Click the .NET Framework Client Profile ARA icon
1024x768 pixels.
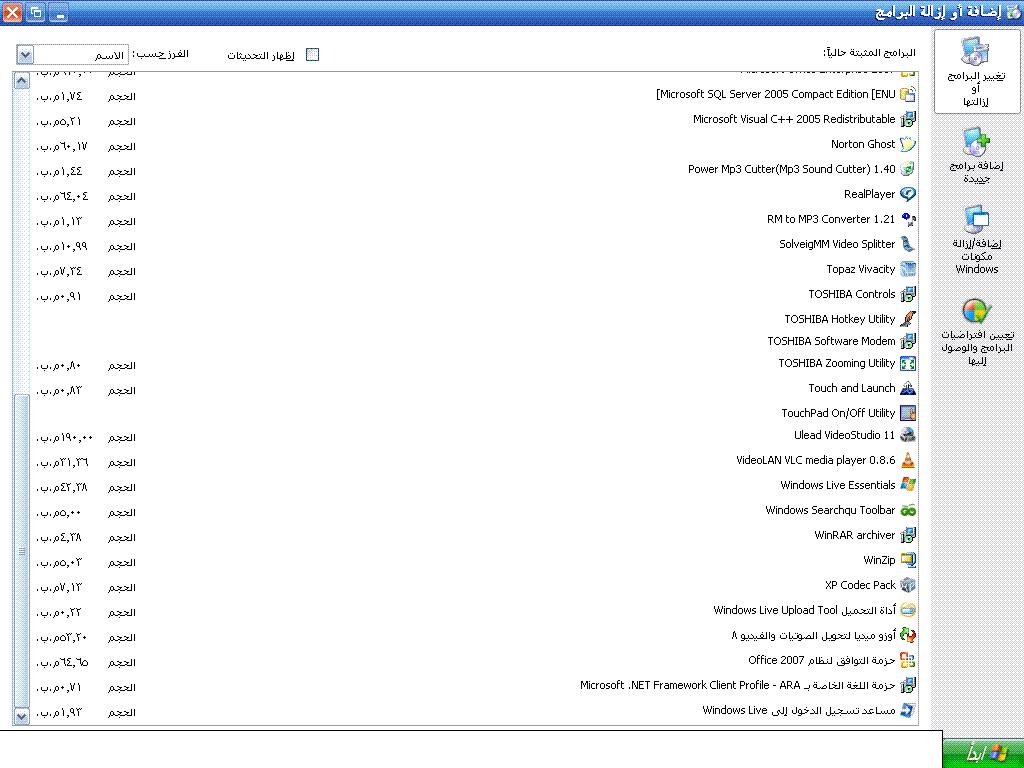[x=908, y=686]
